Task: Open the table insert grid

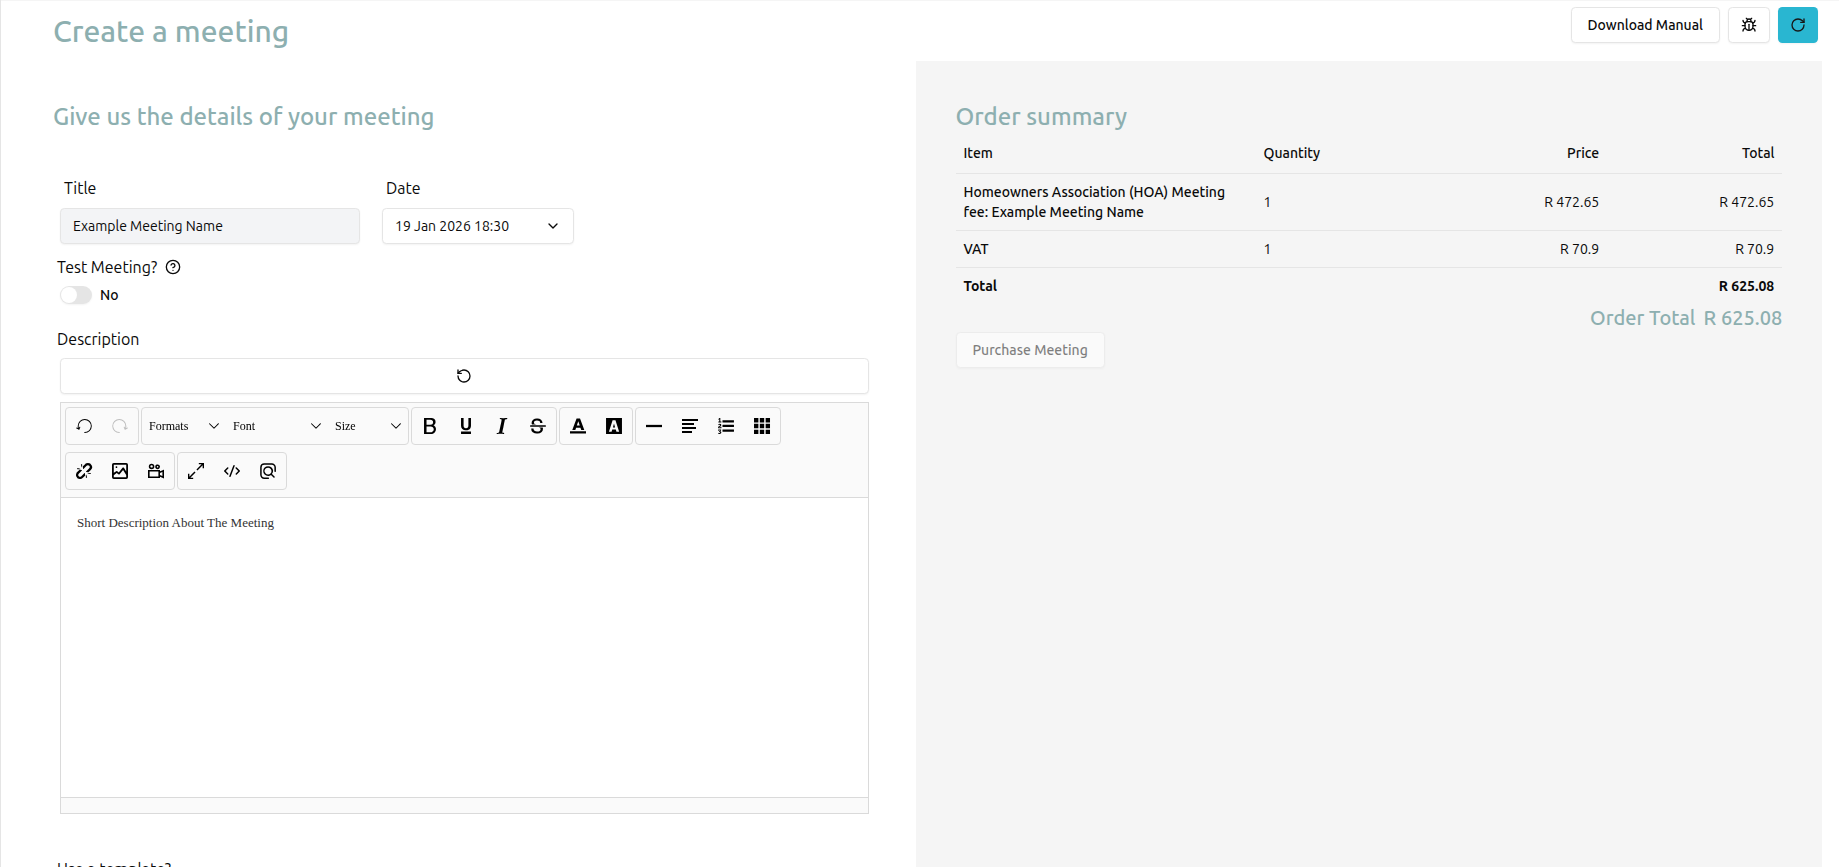Action: click(762, 426)
